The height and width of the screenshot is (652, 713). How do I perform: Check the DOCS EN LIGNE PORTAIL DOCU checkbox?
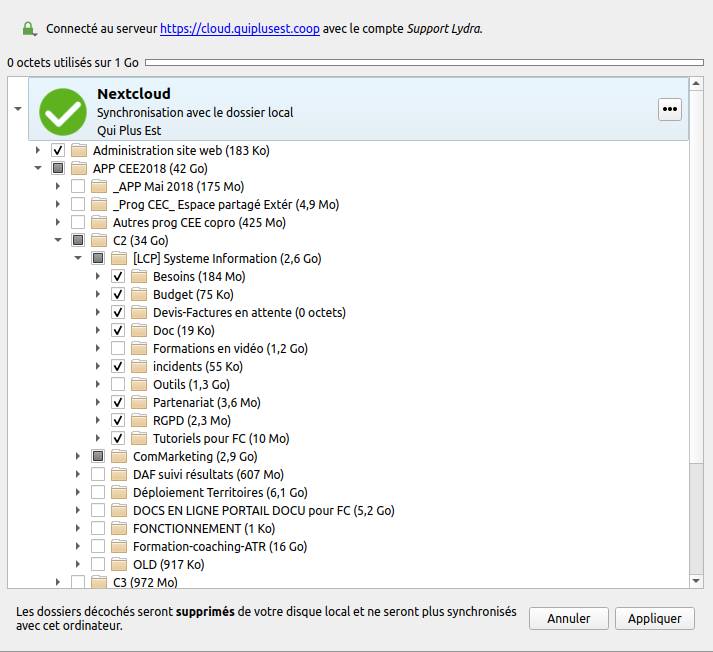[98, 510]
